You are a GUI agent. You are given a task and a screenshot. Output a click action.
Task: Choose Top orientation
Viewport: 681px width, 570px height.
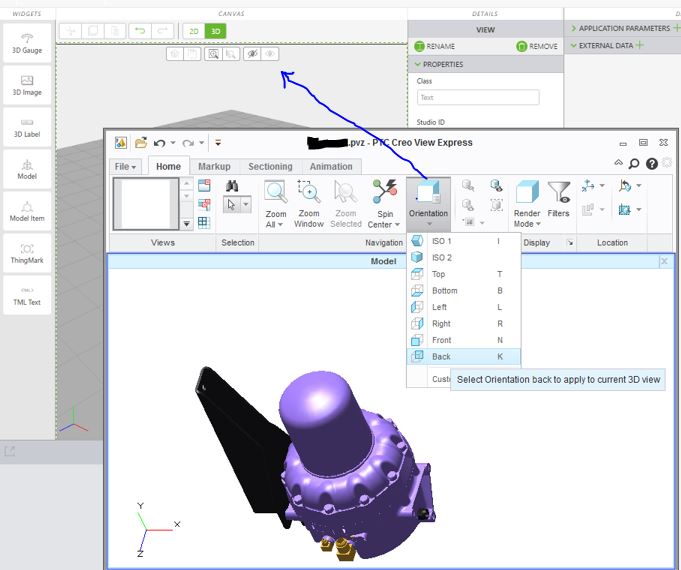coord(463,274)
